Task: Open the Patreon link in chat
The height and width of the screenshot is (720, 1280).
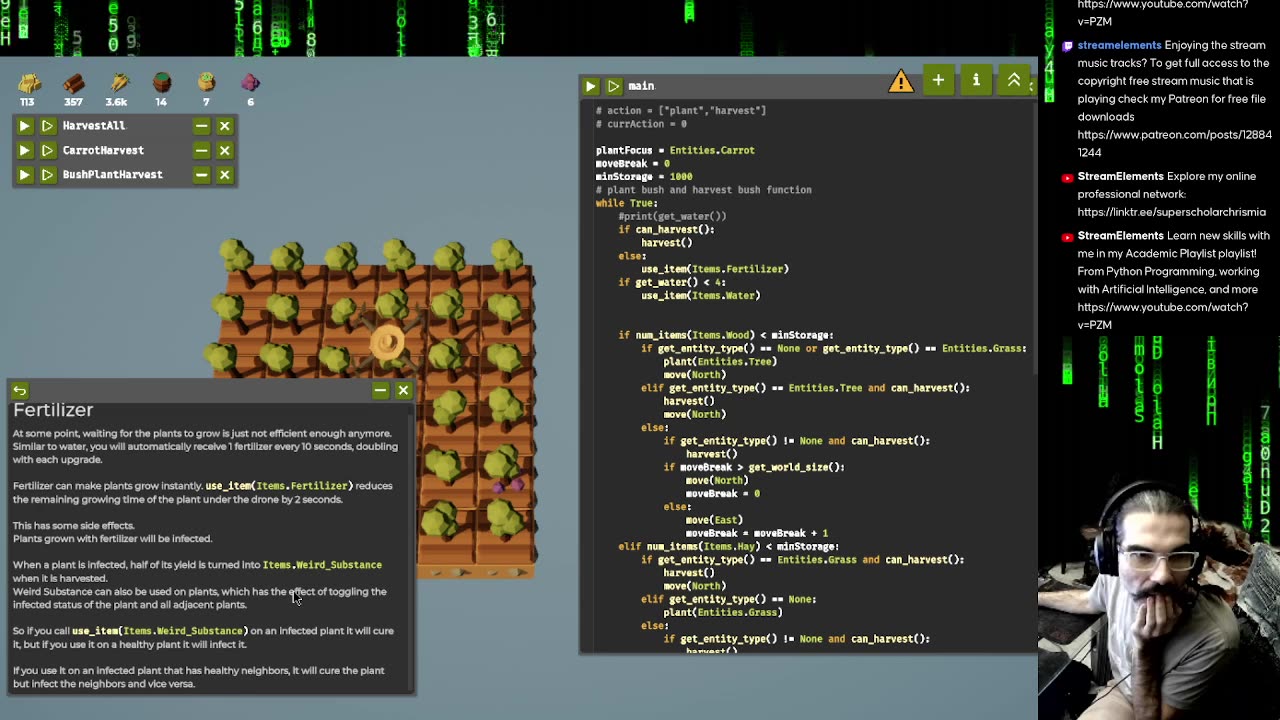Action: click(1174, 143)
